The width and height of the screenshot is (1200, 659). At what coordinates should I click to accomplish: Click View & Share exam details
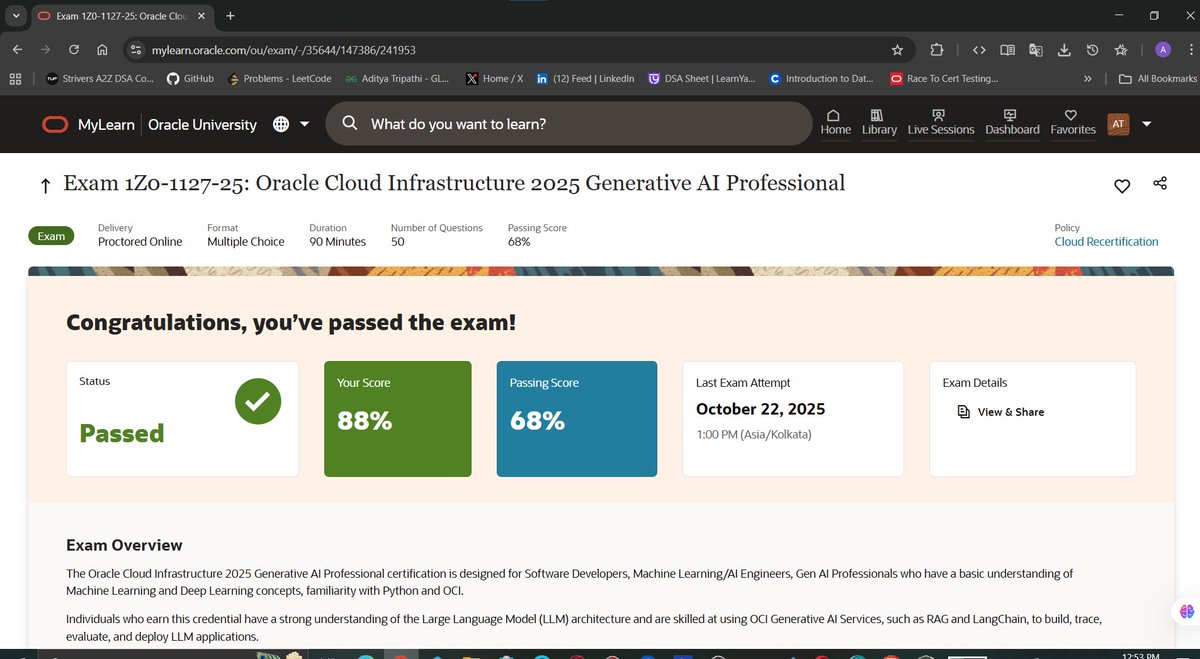(x=1001, y=412)
